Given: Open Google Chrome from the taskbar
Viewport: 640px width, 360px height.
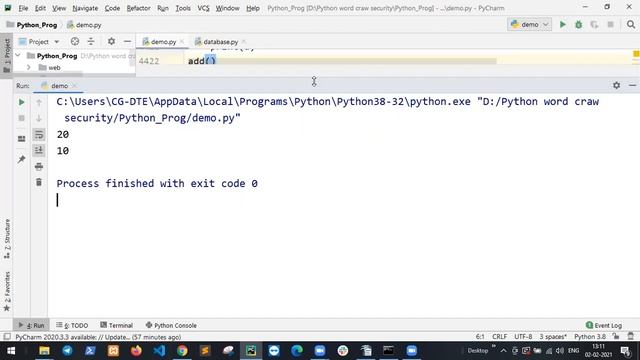Looking at the screenshot, I should [x=182, y=351].
